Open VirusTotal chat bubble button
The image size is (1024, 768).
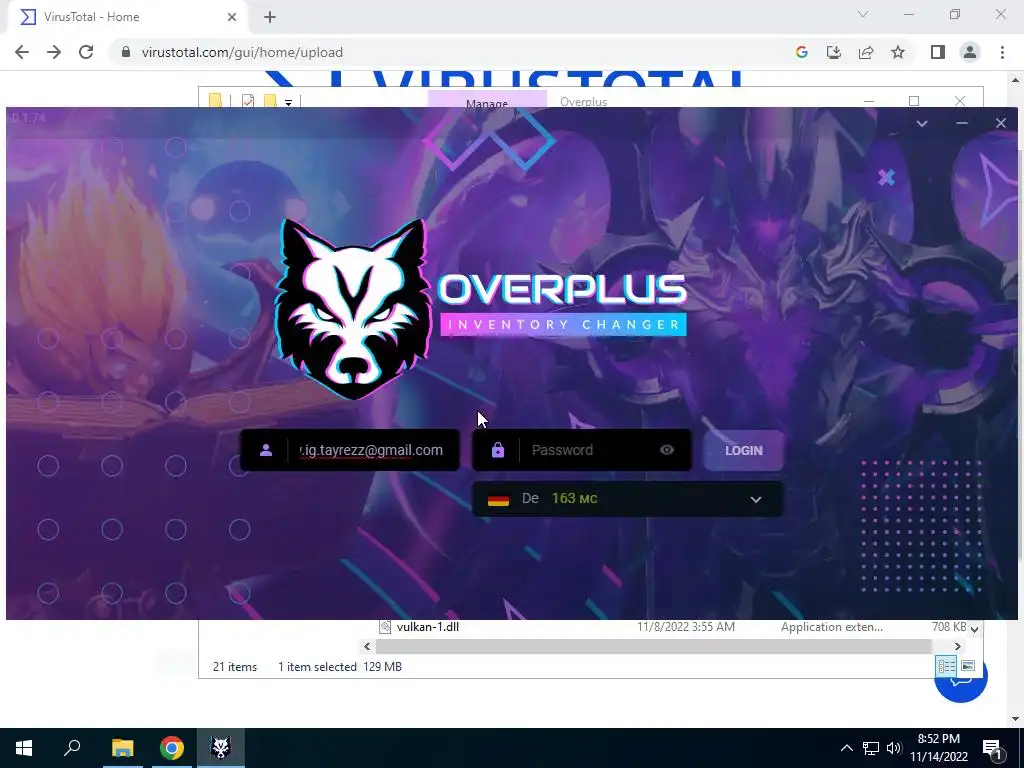pyautogui.click(x=961, y=678)
